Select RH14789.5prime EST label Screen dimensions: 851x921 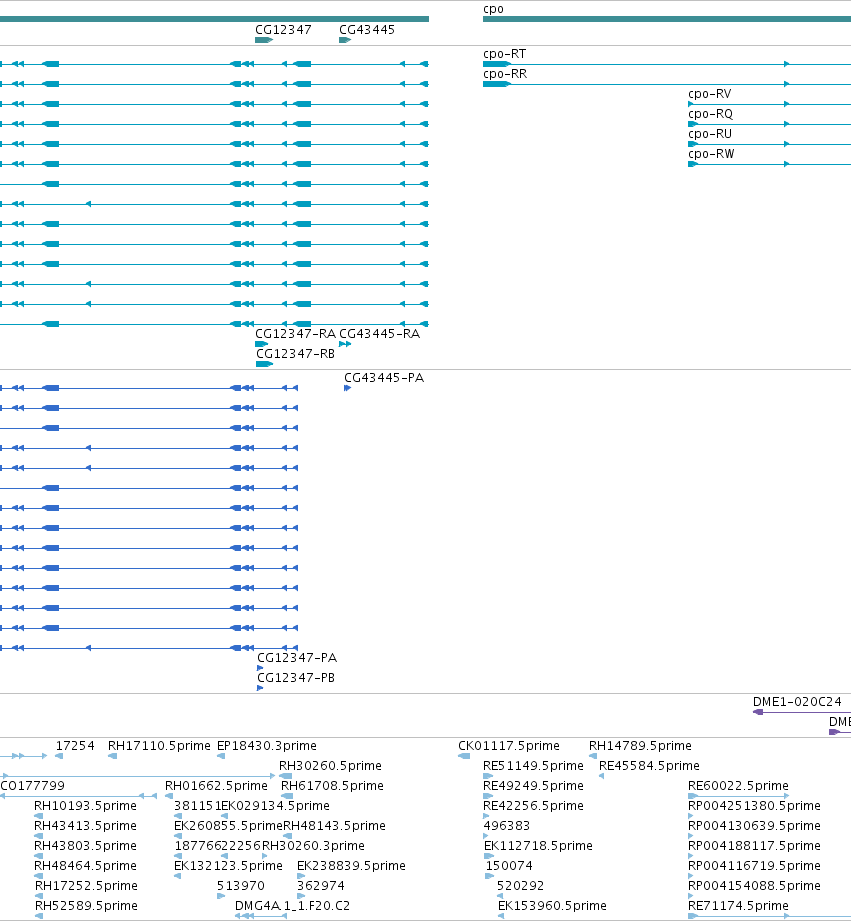pos(640,745)
